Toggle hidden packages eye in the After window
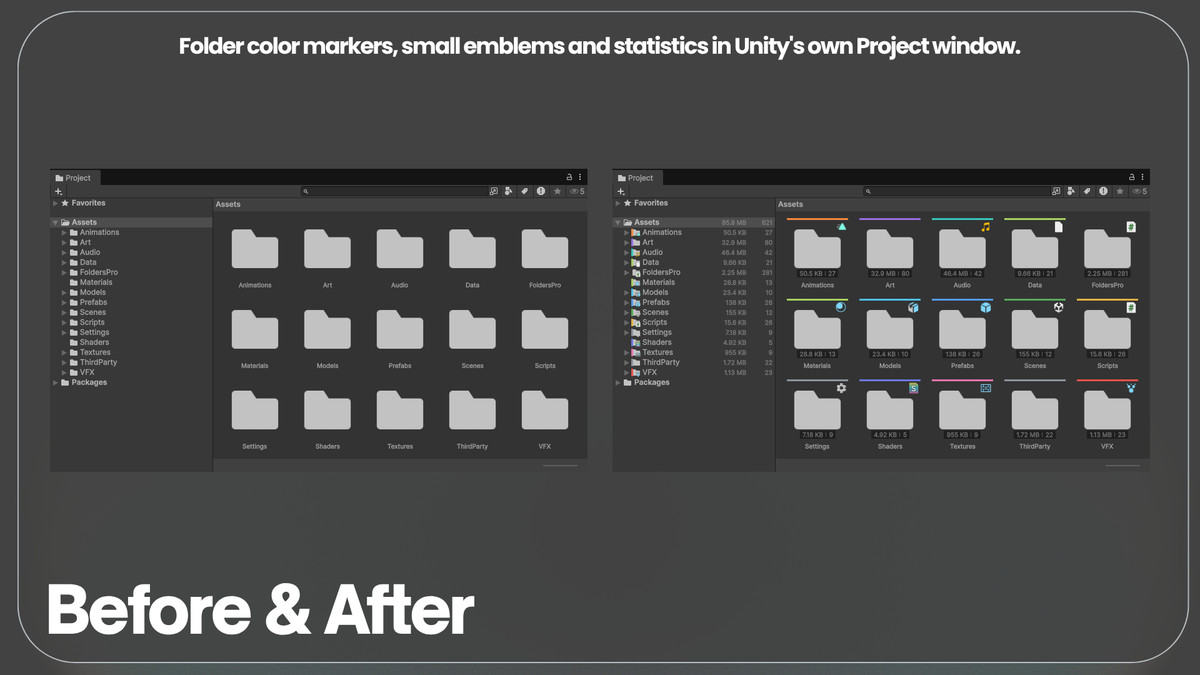This screenshot has width=1200, height=675. [x=1139, y=191]
